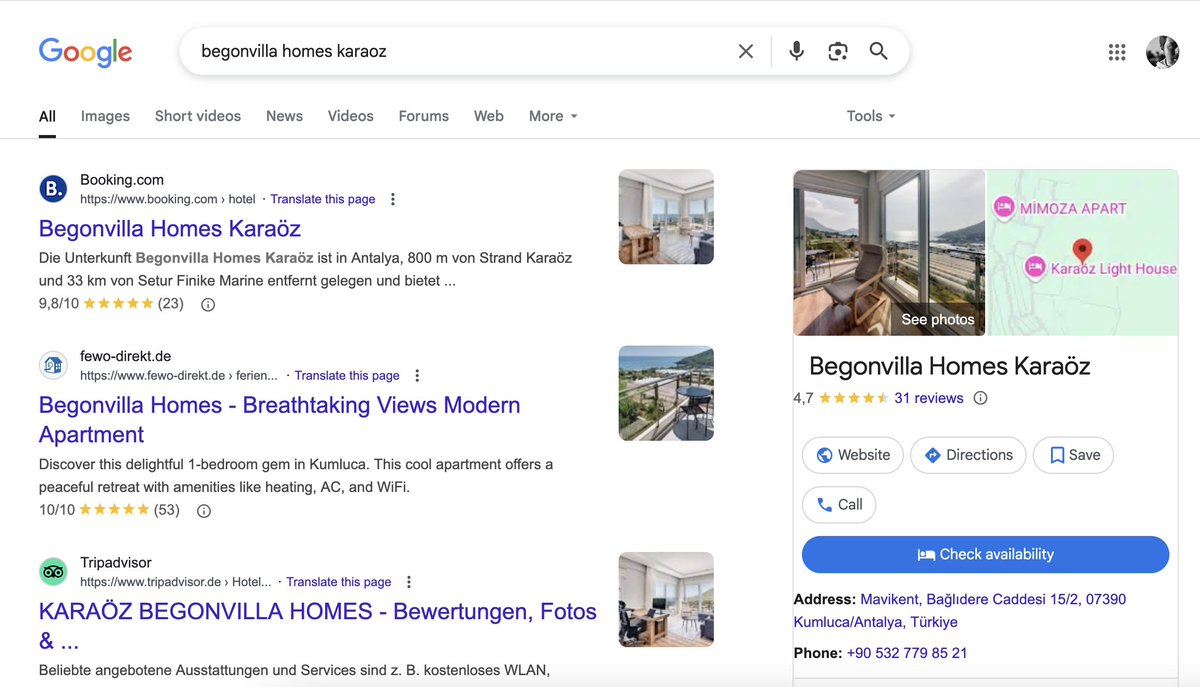
Task: Click the Call button
Action: click(839, 505)
